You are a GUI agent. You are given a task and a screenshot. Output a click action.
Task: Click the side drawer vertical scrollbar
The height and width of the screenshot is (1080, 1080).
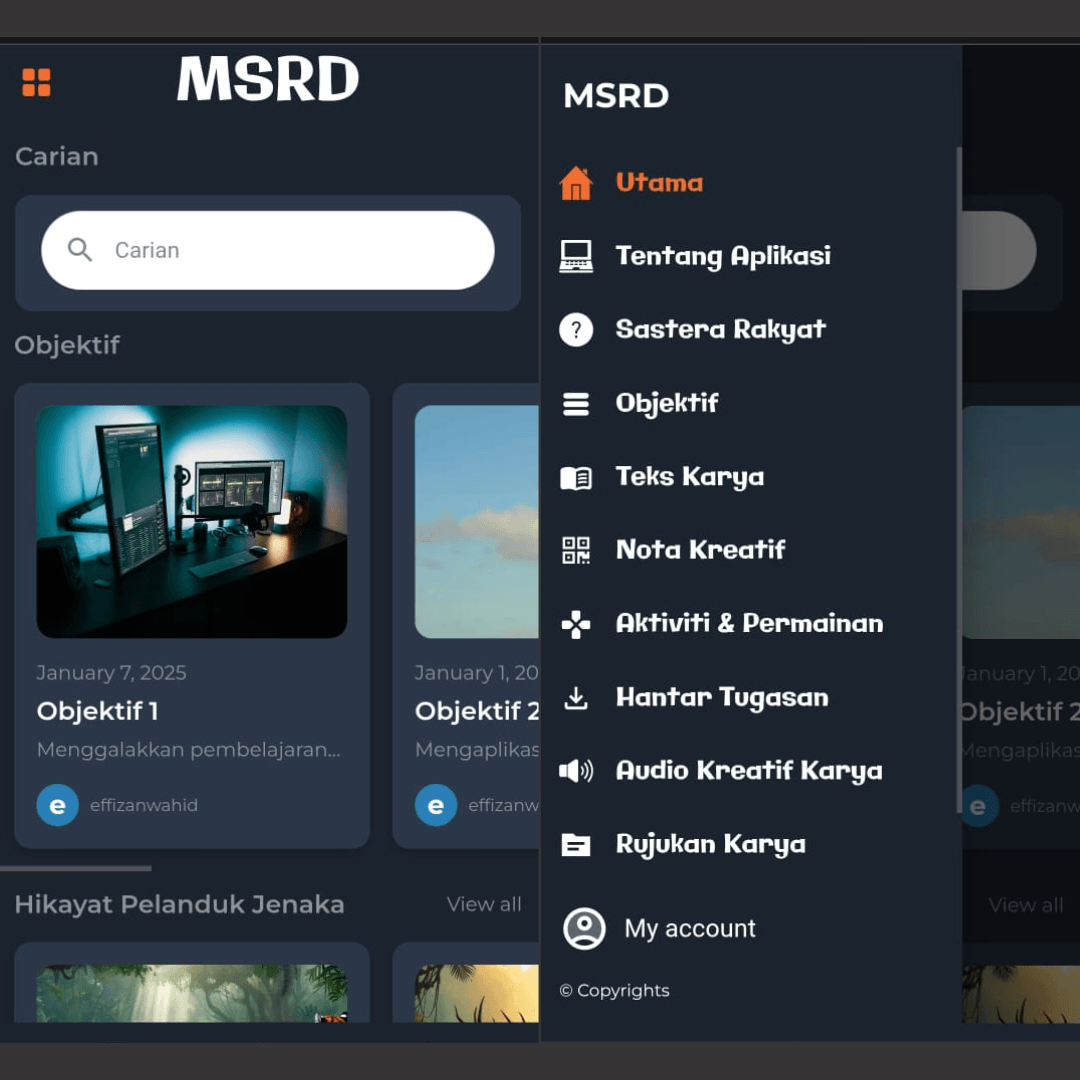(x=959, y=479)
